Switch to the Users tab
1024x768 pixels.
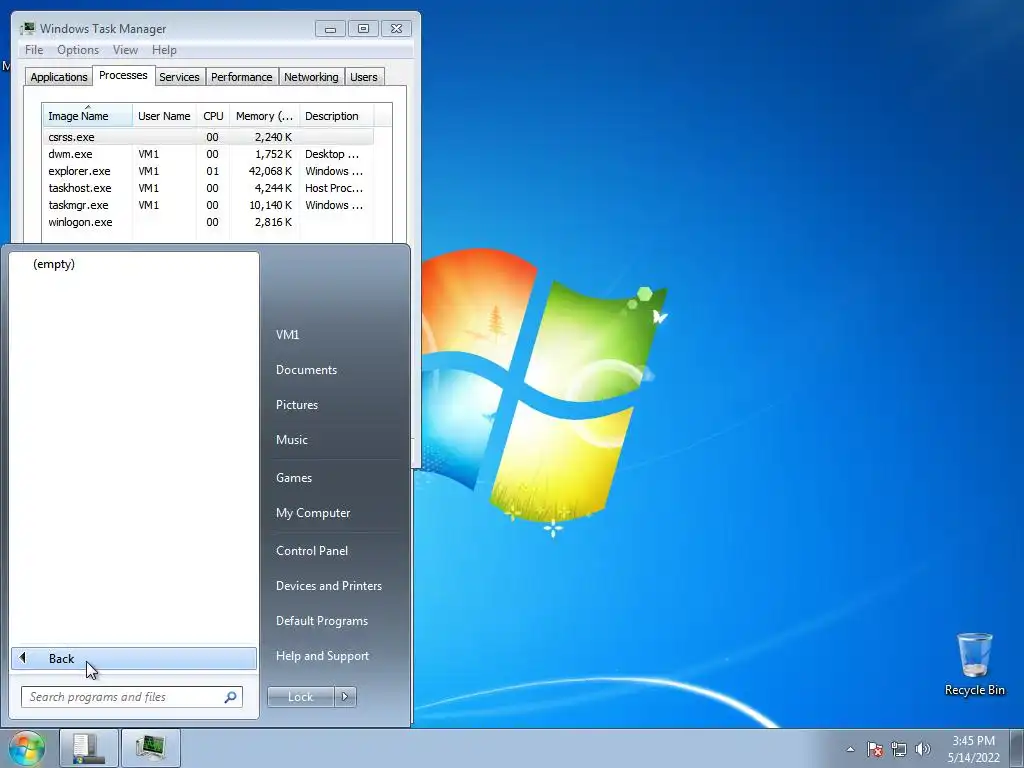point(364,77)
